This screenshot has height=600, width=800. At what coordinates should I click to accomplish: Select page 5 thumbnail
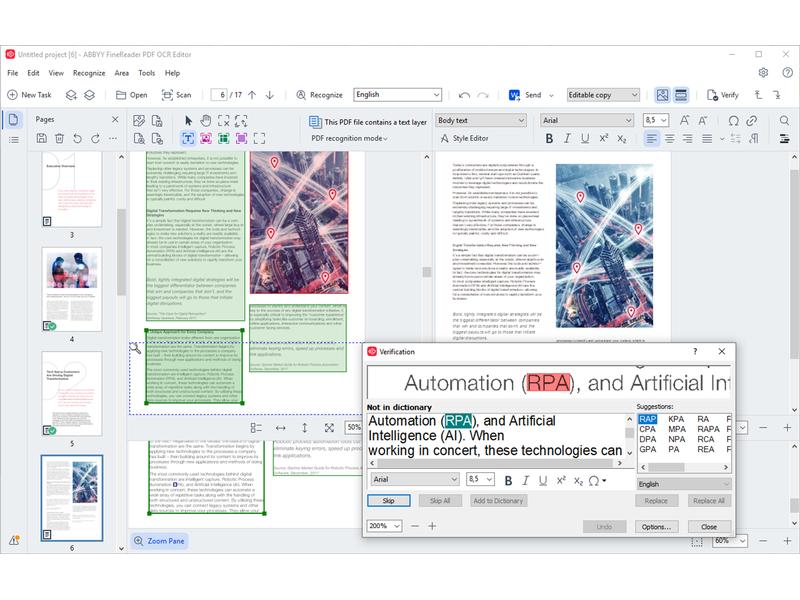click(x=71, y=393)
